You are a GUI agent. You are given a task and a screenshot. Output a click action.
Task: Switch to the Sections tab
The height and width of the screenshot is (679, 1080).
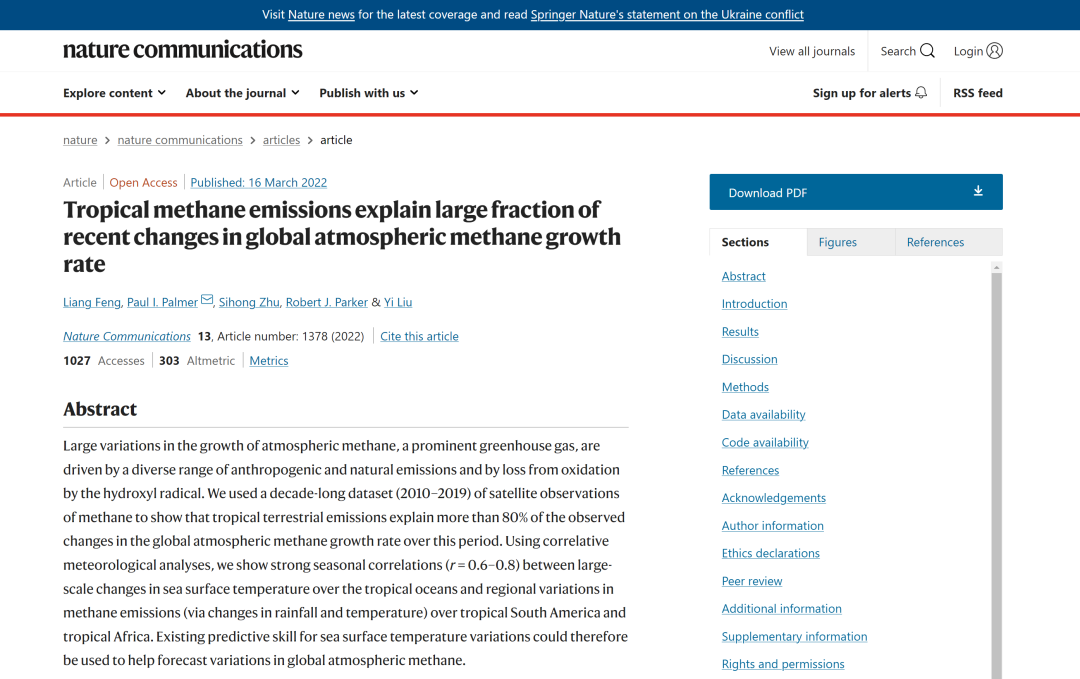click(x=758, y=242)
